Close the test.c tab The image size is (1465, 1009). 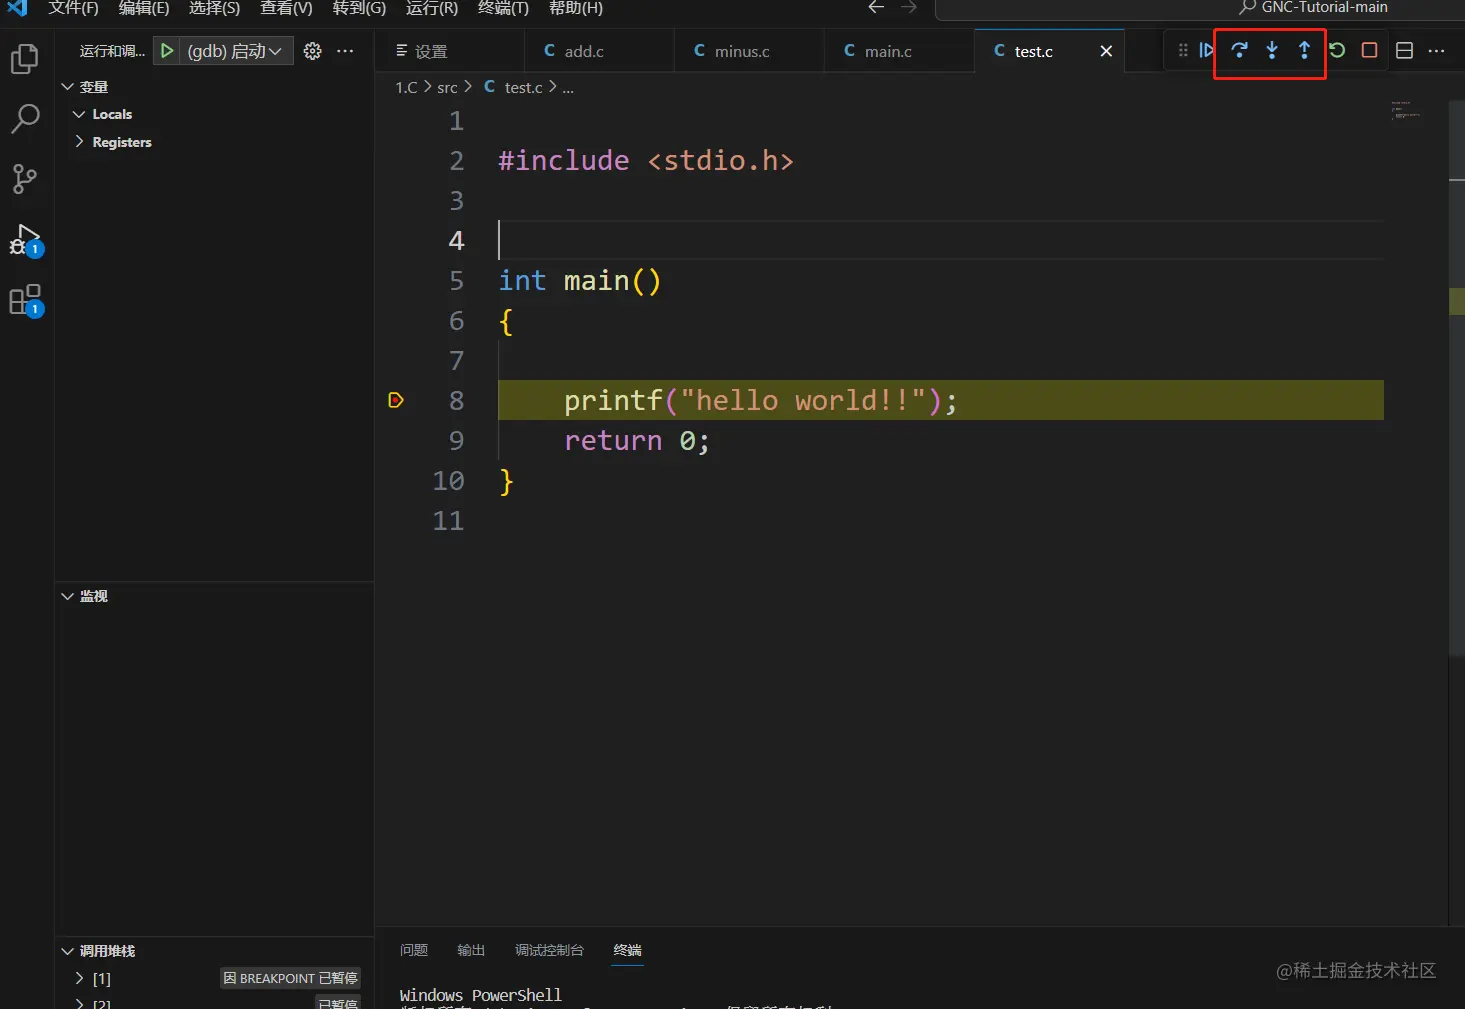(x=1106, y=51)
